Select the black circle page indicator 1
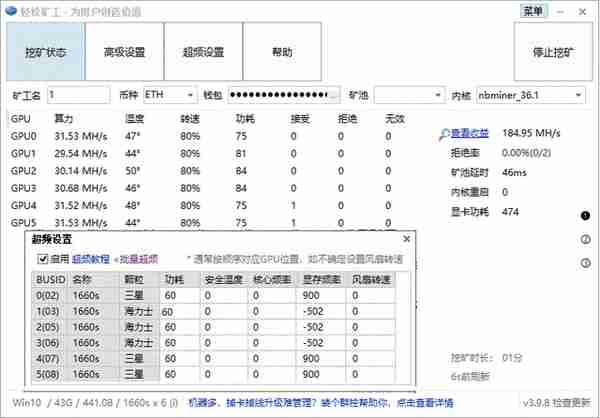Viewport: 600px width, 418px height. coord(585,216)
